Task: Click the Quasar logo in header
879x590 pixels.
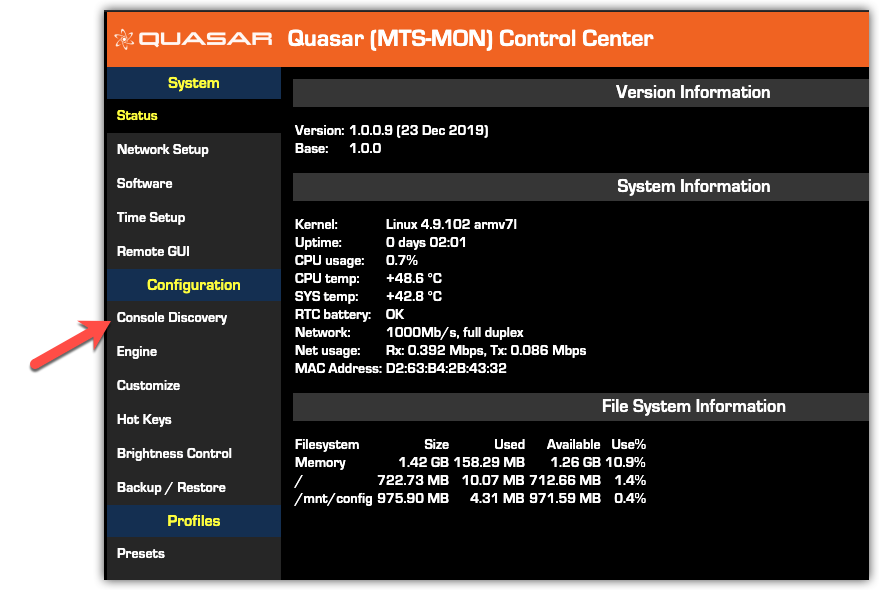Action: [193, 39]
